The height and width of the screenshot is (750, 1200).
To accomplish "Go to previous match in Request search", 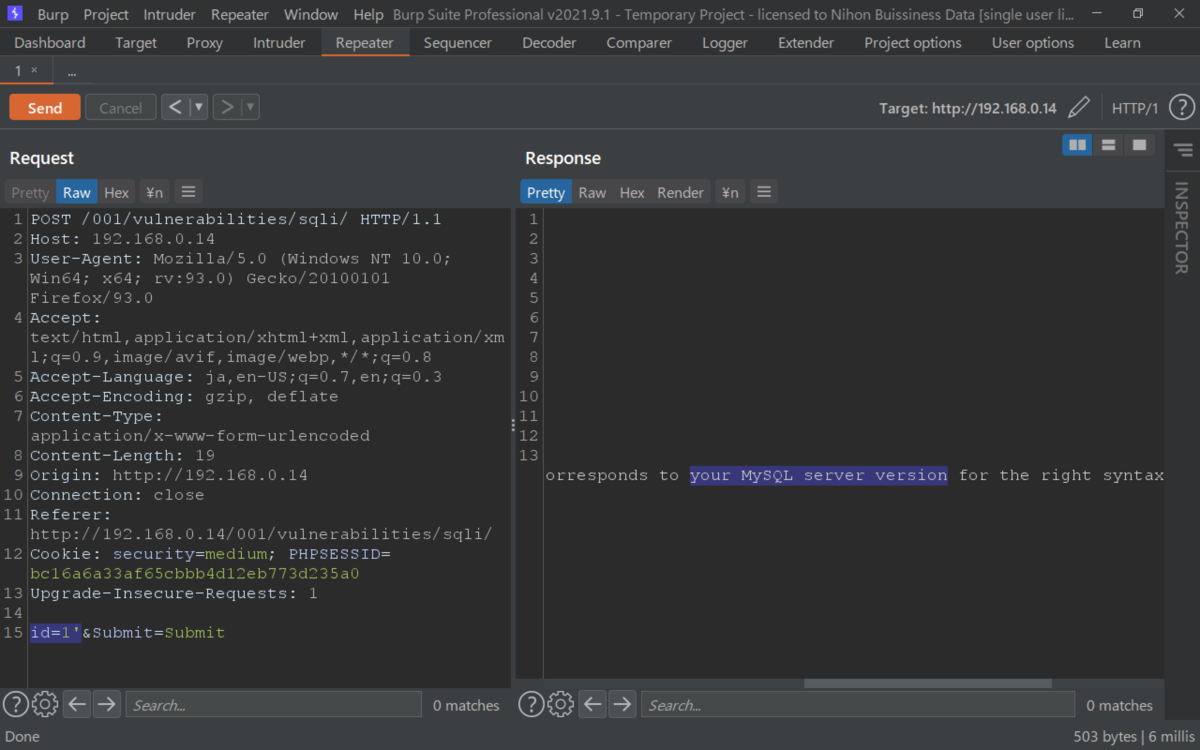I will pos(77,704).
